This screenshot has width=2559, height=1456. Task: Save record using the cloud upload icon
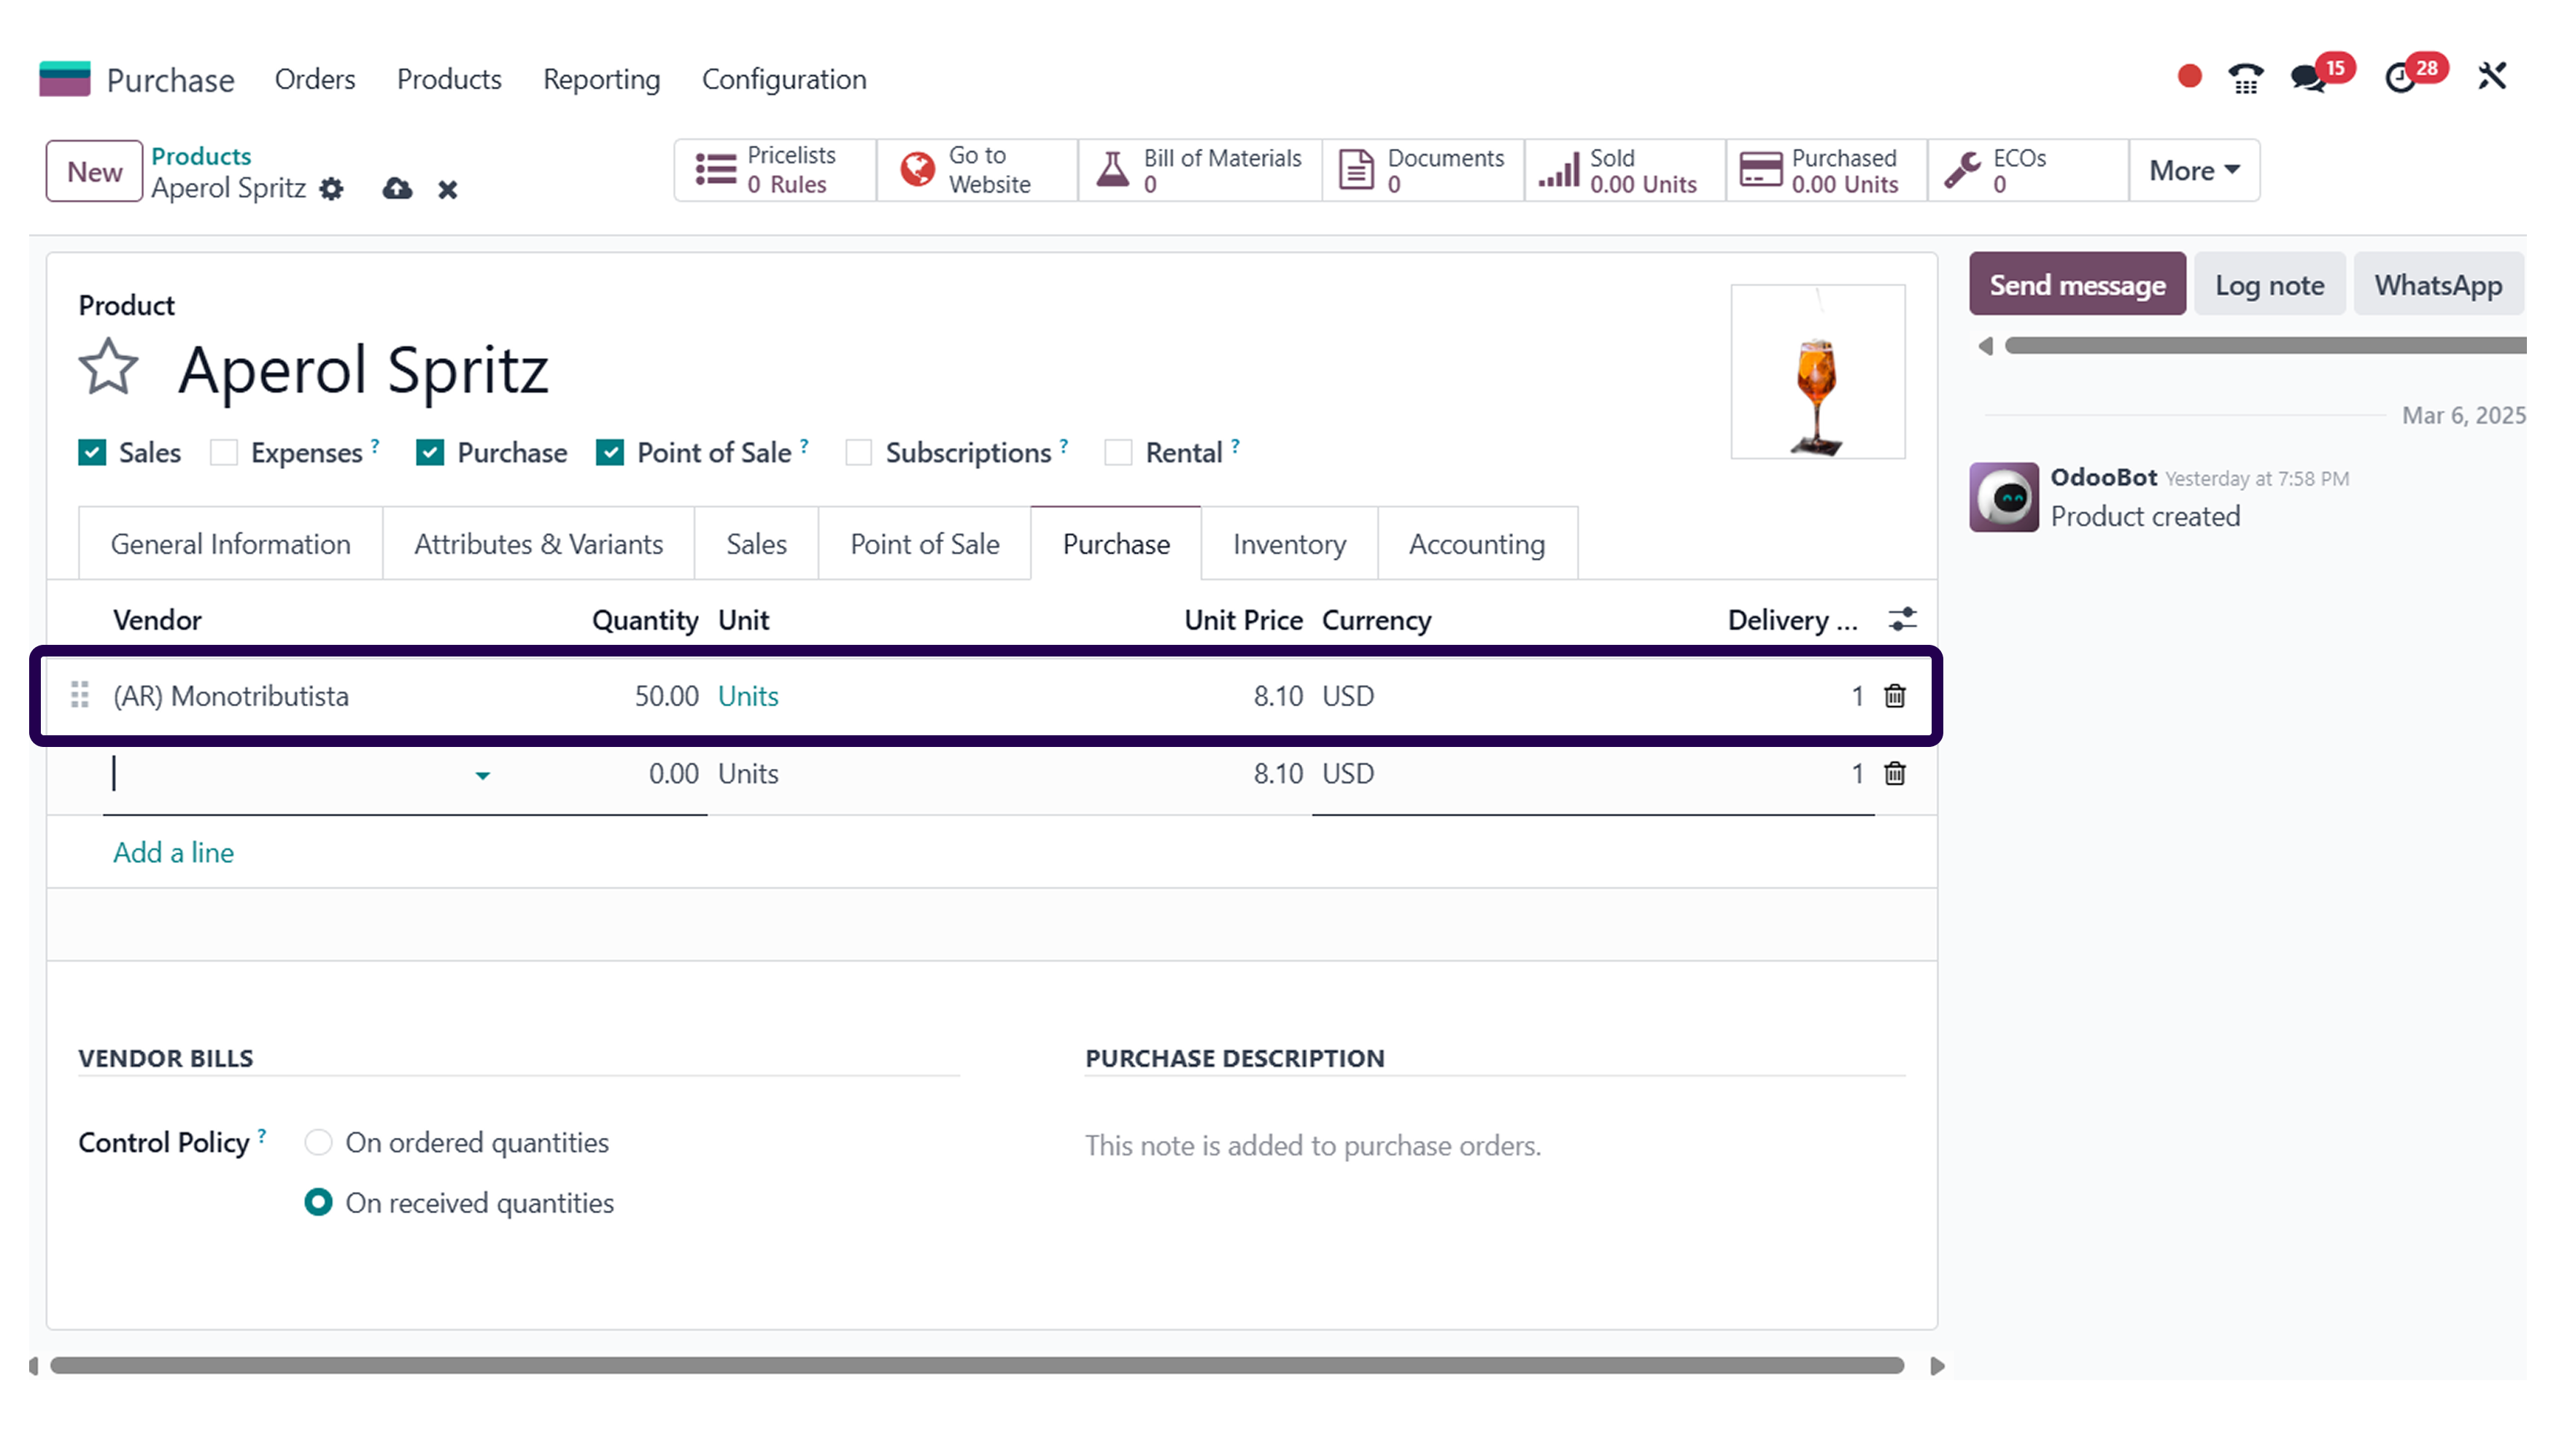397,188
